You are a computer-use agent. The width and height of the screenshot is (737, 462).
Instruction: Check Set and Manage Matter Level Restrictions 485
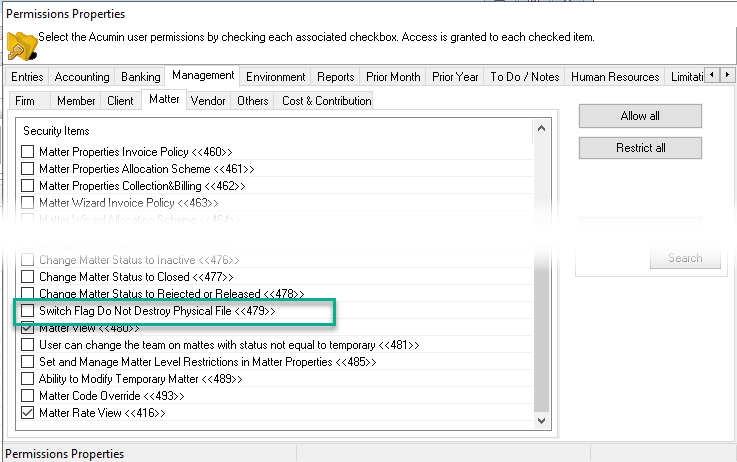pyautogui.click(x=28, y=361)
